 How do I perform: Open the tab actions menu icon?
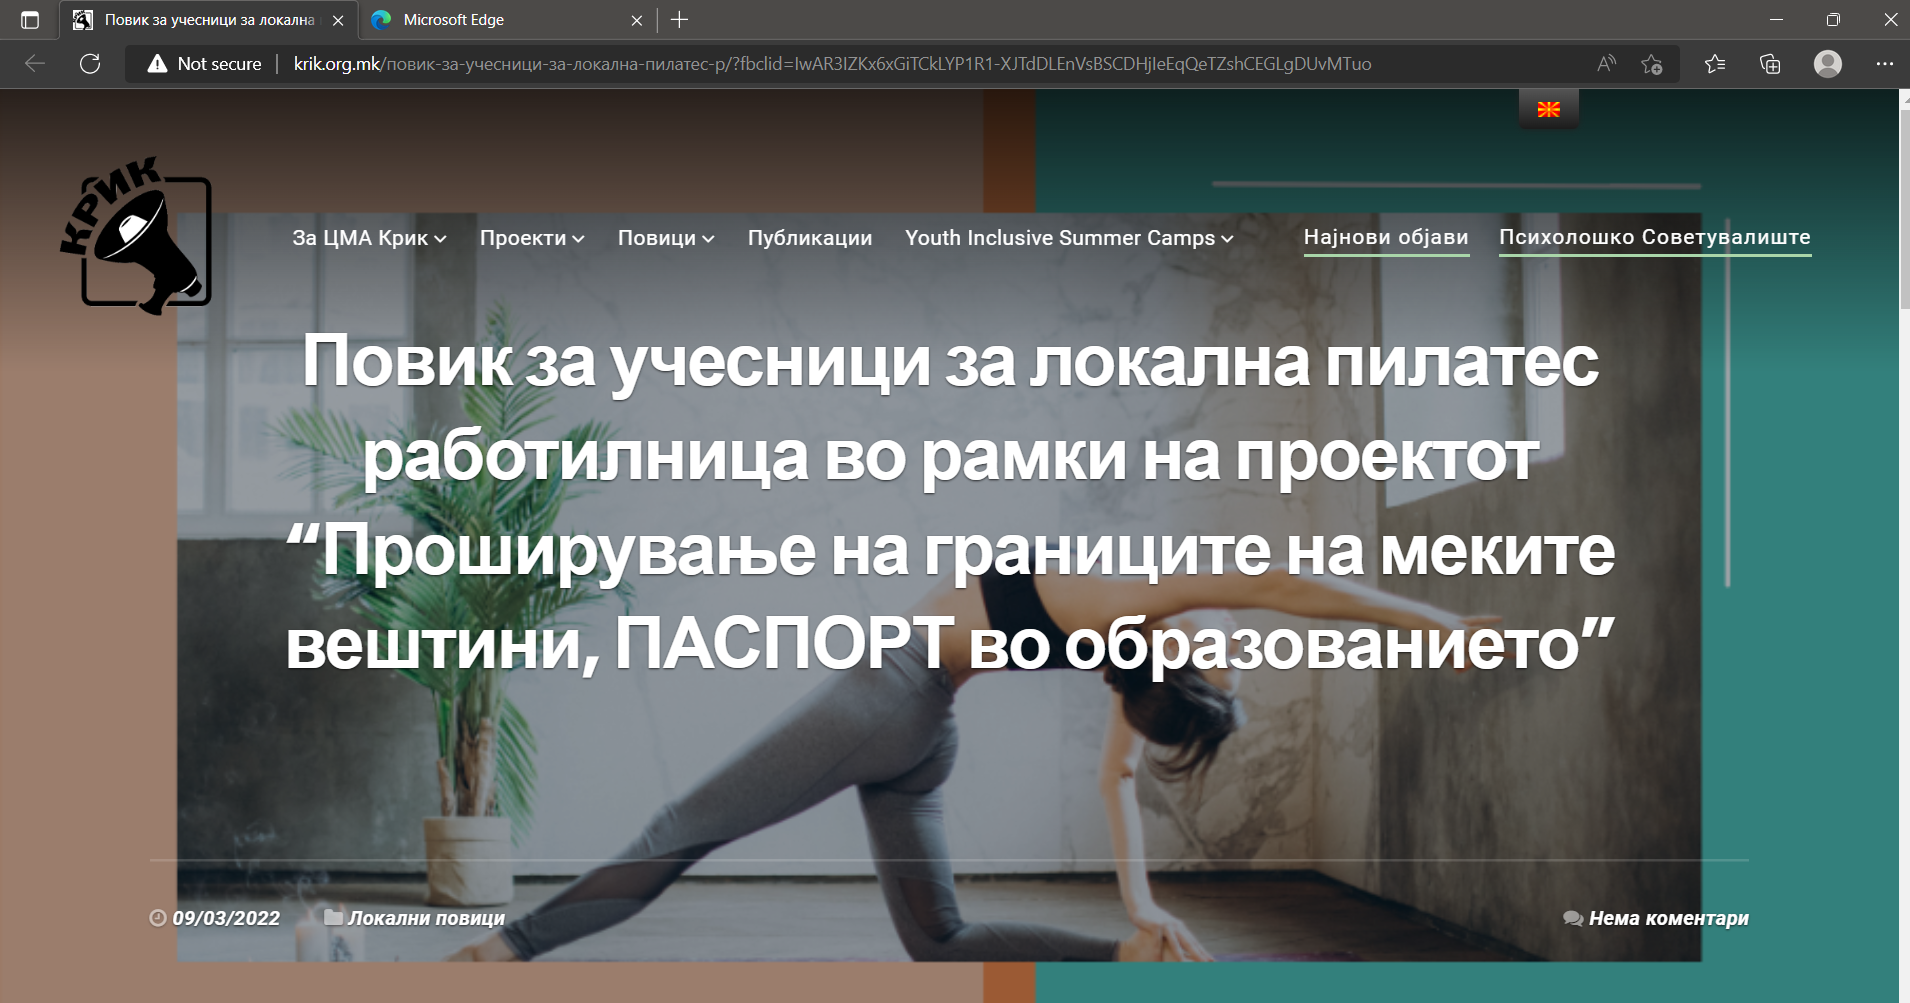[30, 20]
